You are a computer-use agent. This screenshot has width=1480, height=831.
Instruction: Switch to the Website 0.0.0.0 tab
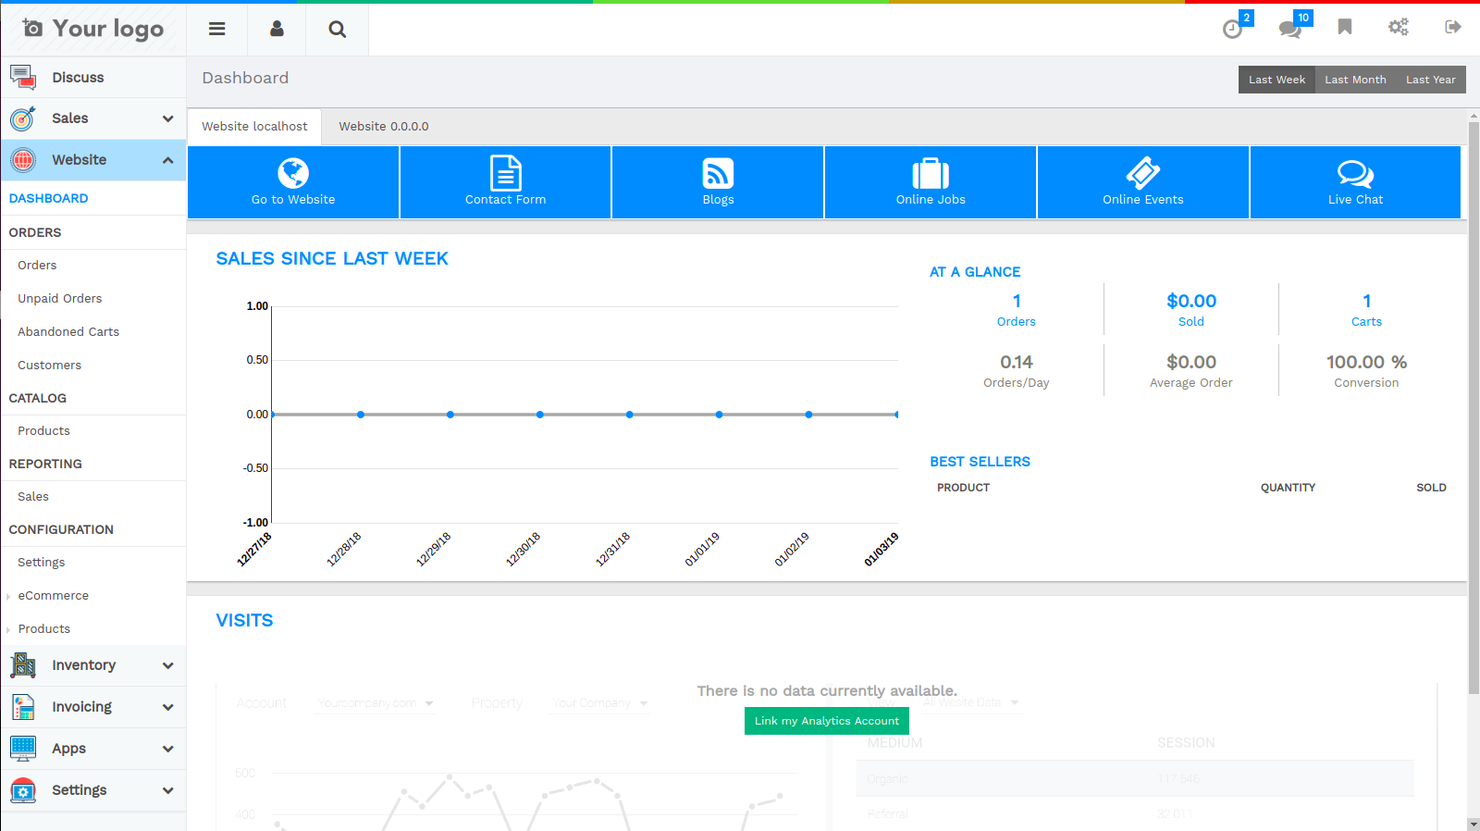point(384,126)
